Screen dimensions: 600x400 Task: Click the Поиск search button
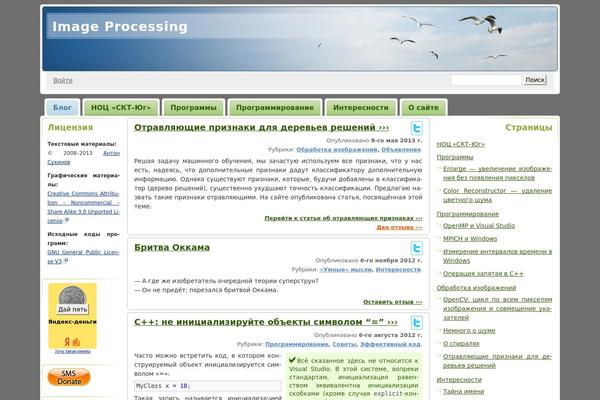(535, 80)
